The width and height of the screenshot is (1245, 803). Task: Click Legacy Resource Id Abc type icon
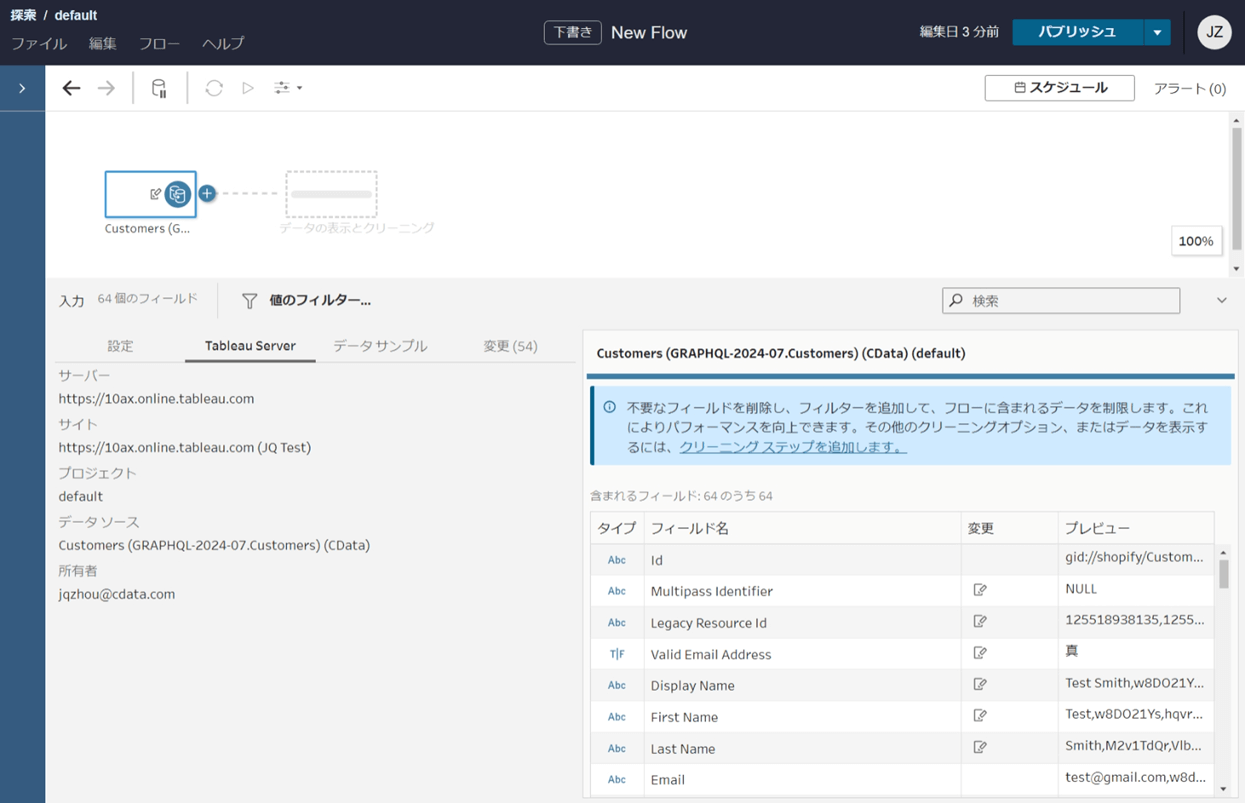tap(617, 622)
